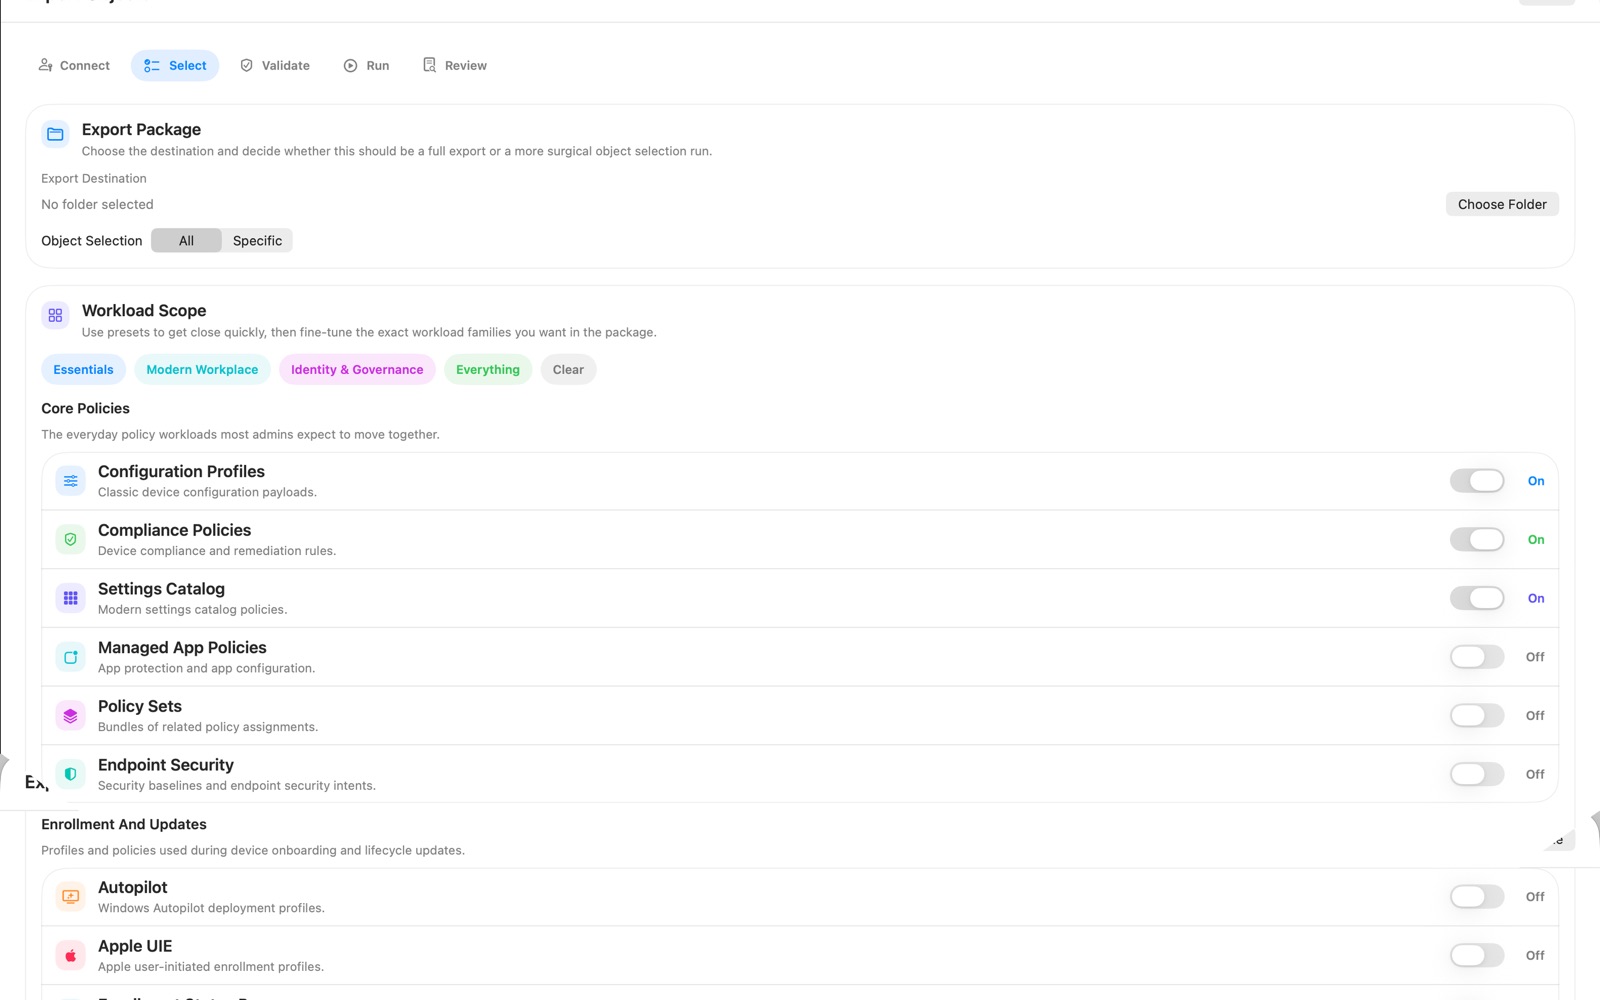Enable the Managed App Policies toggle
The image size is (1600, 1000).
(1476, 656)
